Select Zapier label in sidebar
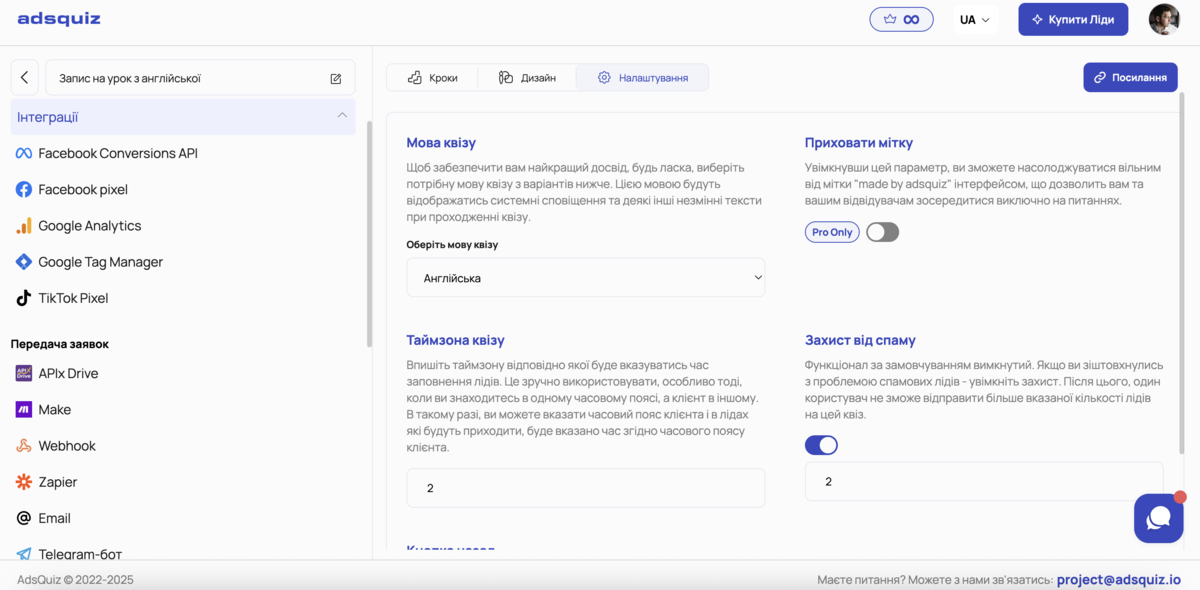This screenshot has width=1200, height=590. click(x=58, y=482)
